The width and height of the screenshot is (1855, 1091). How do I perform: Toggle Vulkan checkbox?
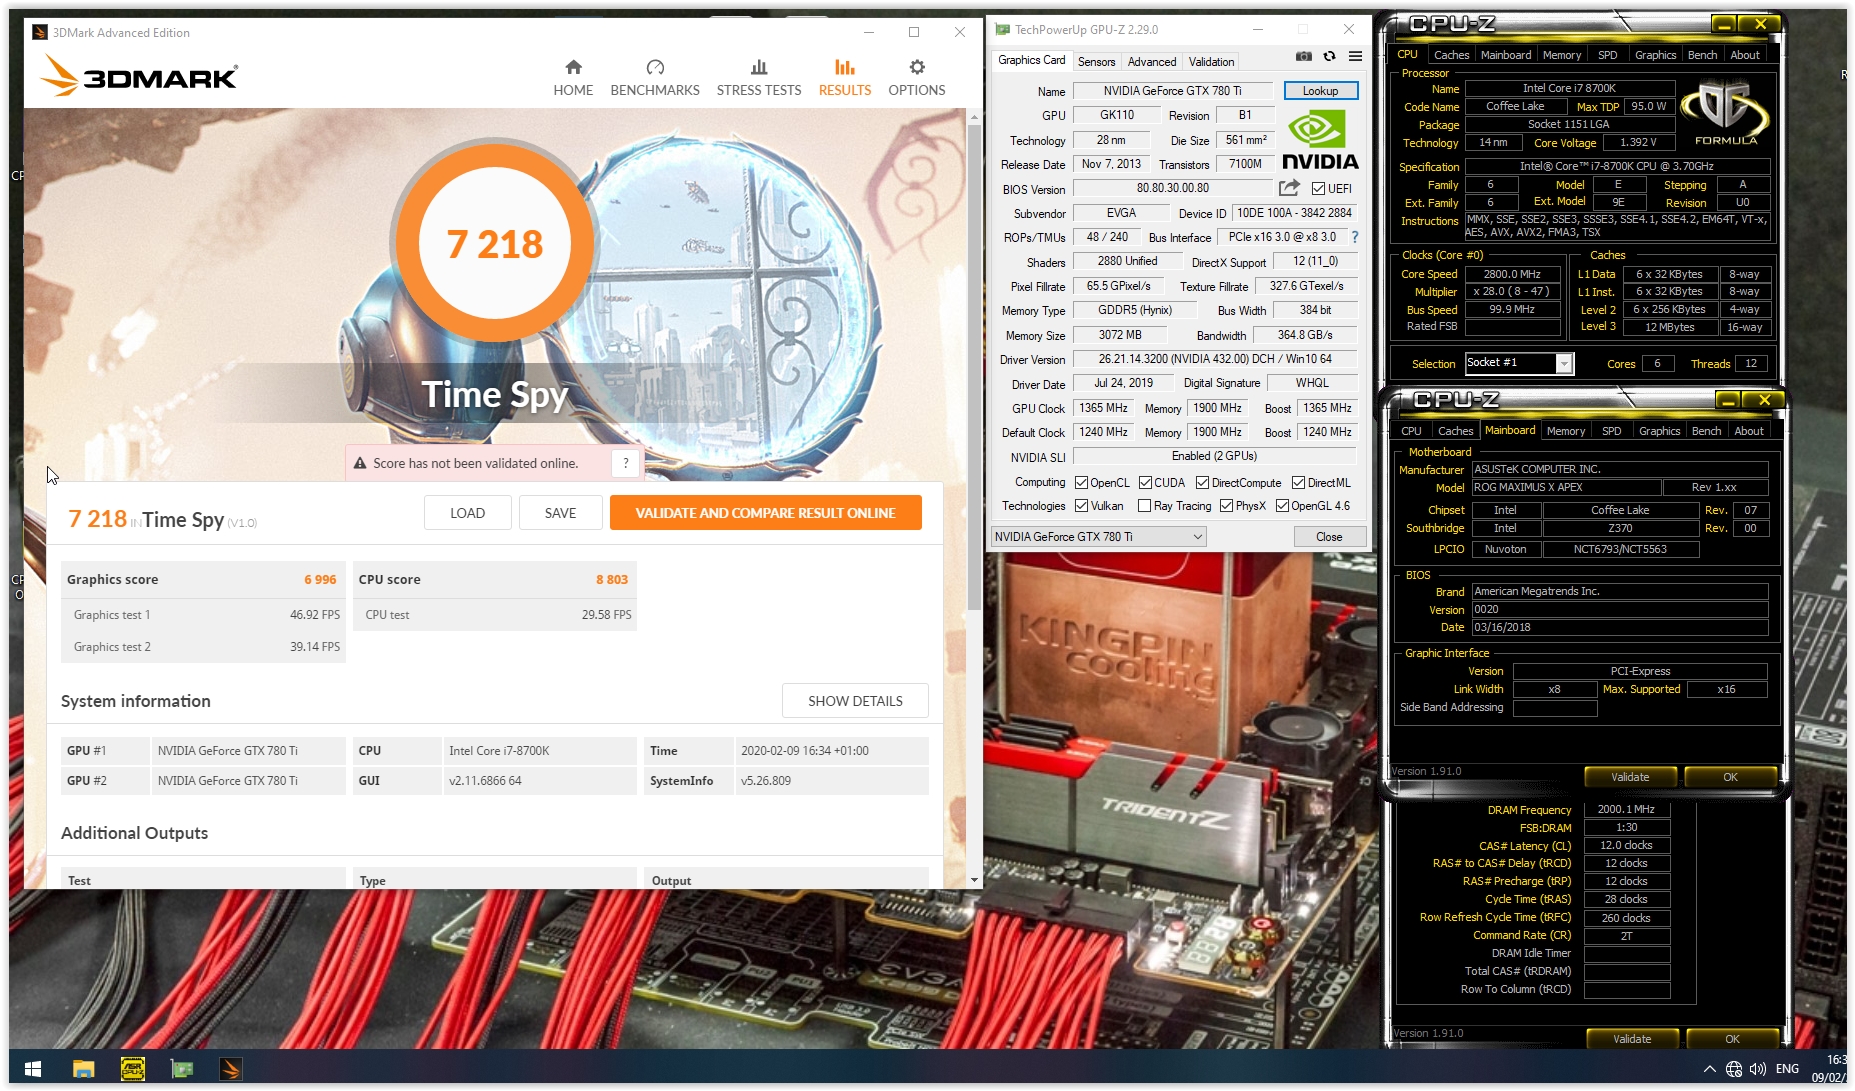click(x=1081, y=506)
